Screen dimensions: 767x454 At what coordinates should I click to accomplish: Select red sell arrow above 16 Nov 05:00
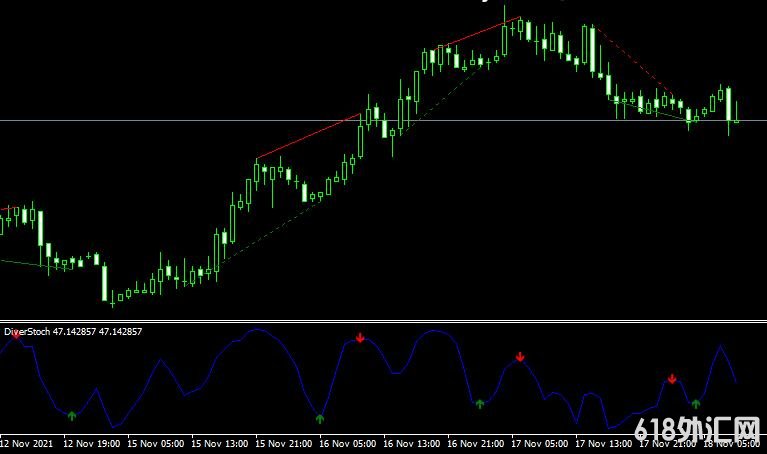[x=360, y=337]
